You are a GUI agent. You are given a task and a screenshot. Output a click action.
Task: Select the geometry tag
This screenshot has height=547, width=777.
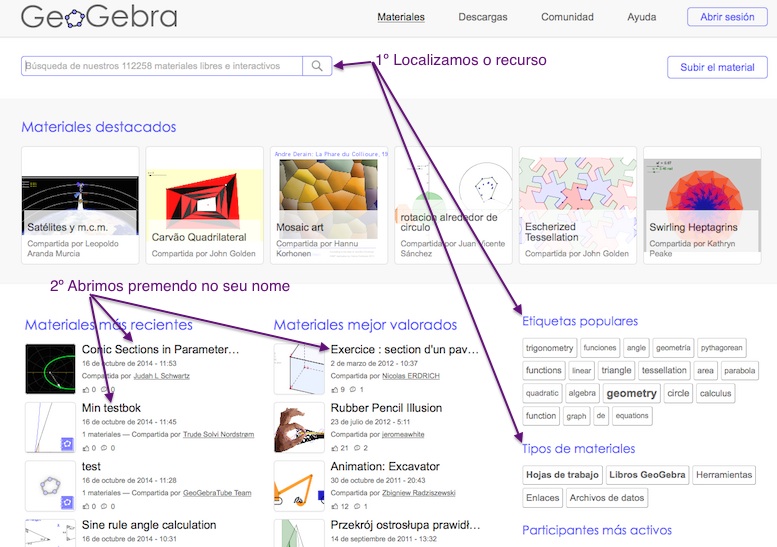(631, 393)
